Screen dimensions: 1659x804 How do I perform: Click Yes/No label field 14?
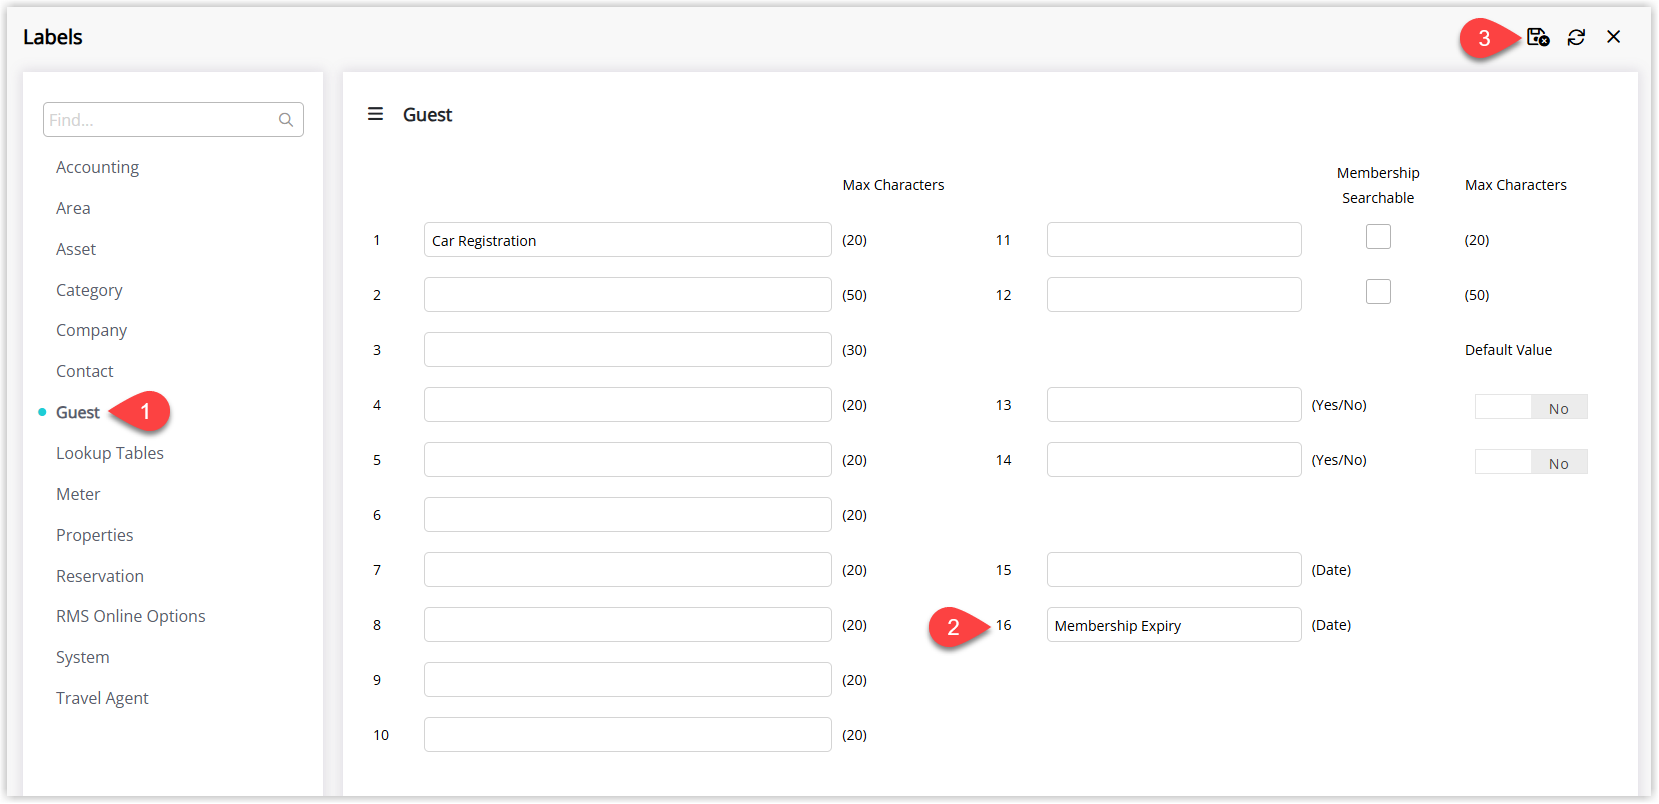(x=1174, y=460)
